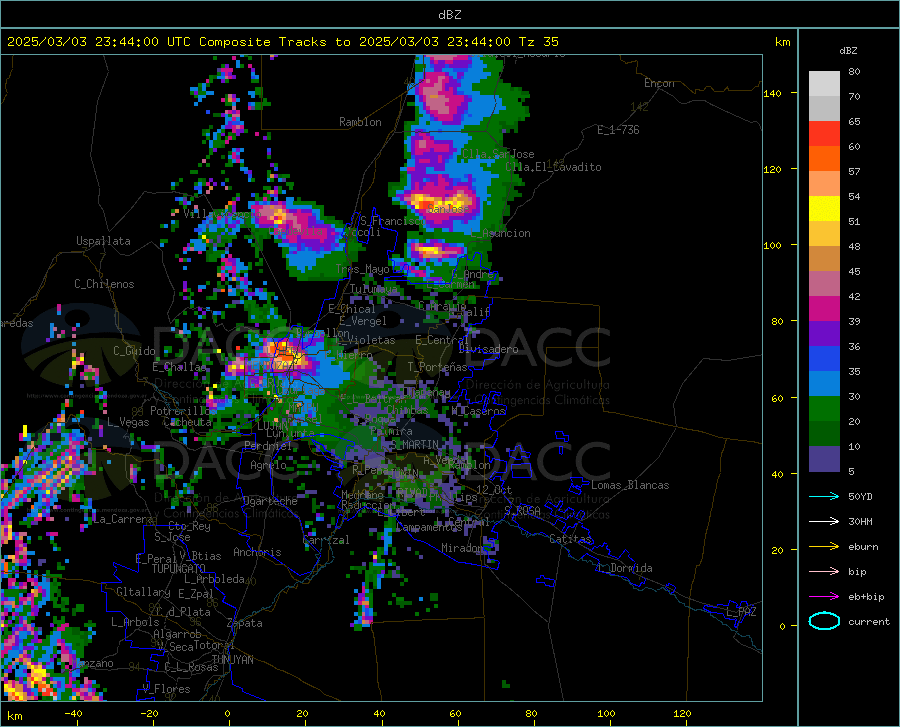Click the E_Vergel place label
This screenshot has width=900, height=727.
[362, 321]
